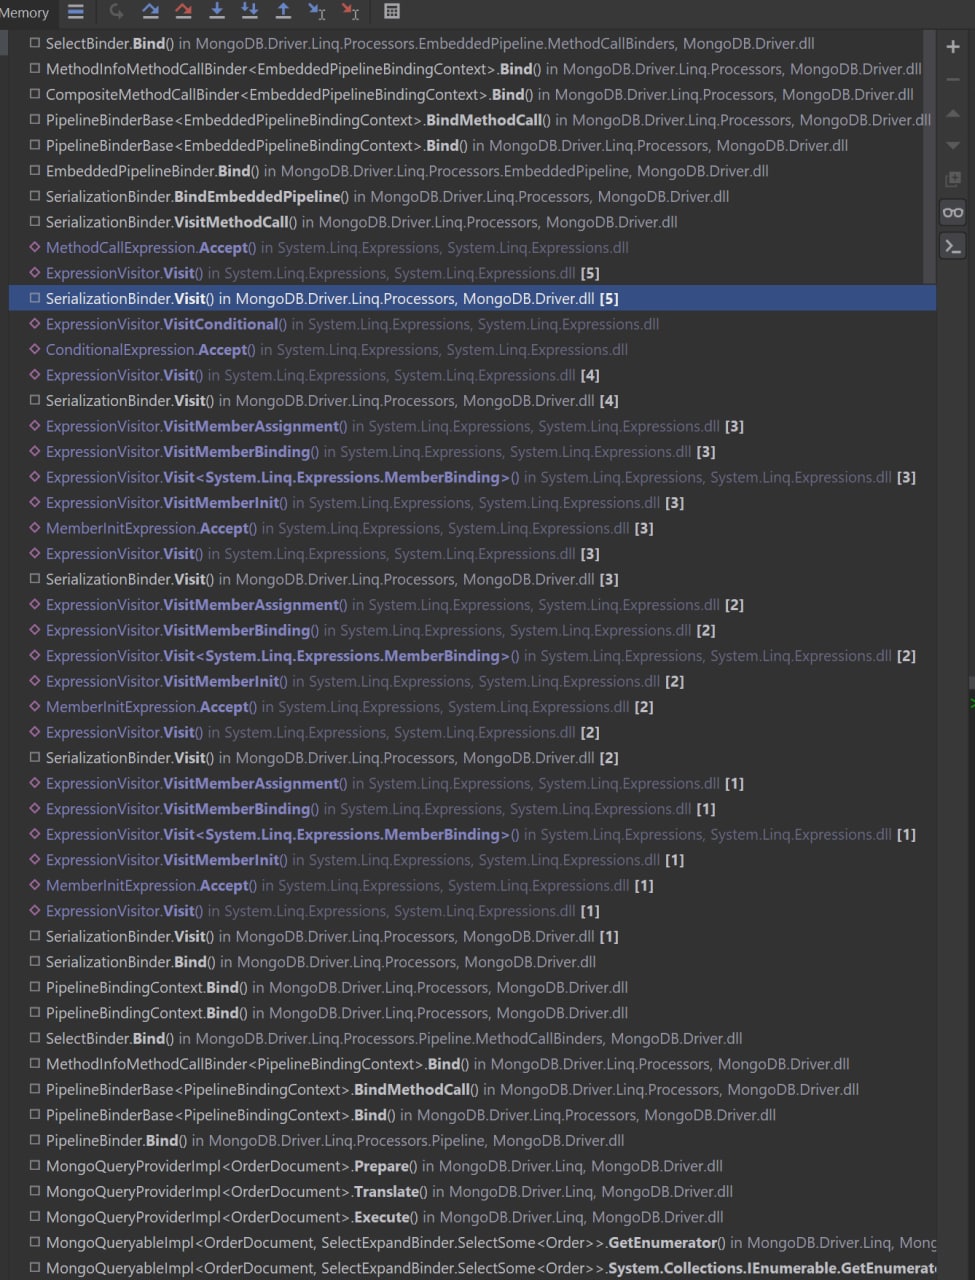This screenshot has height=1280, width=975.
Task: Select SerializationBinder.VisitMethodCall() frame
Action: click(x=472, y=222)
